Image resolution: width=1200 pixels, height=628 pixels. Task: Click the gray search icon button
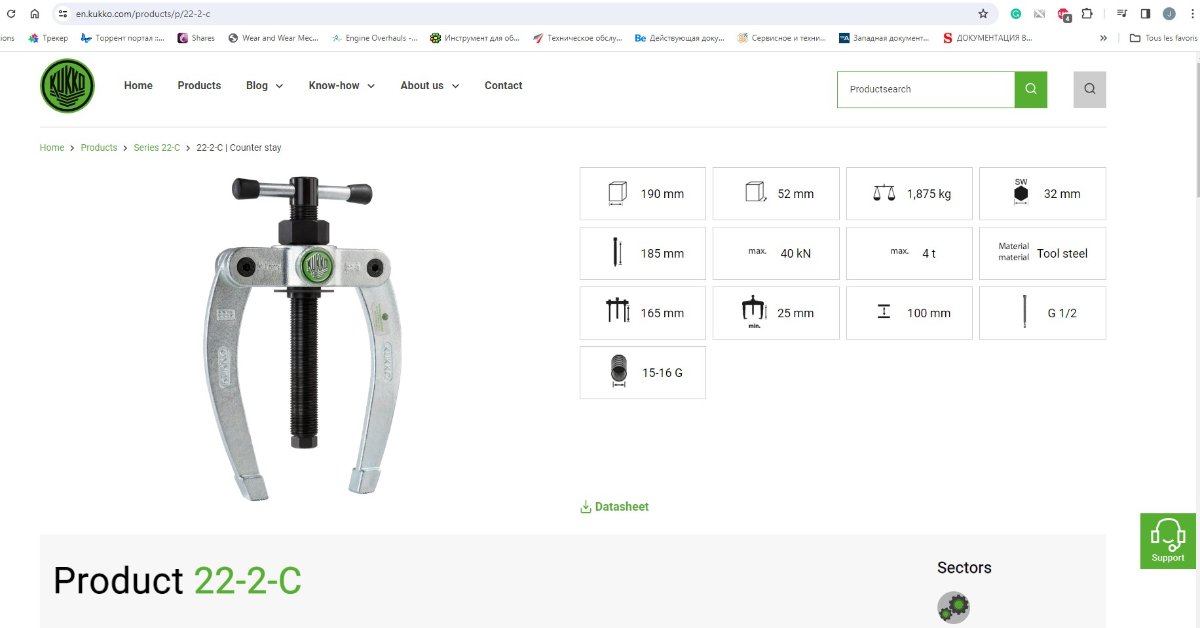pyautogui.click(x=1089, y=89)
